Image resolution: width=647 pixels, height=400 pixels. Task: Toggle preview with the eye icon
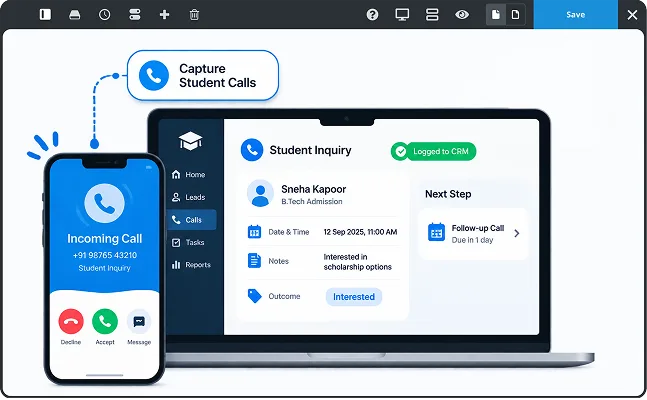[462, 14]
